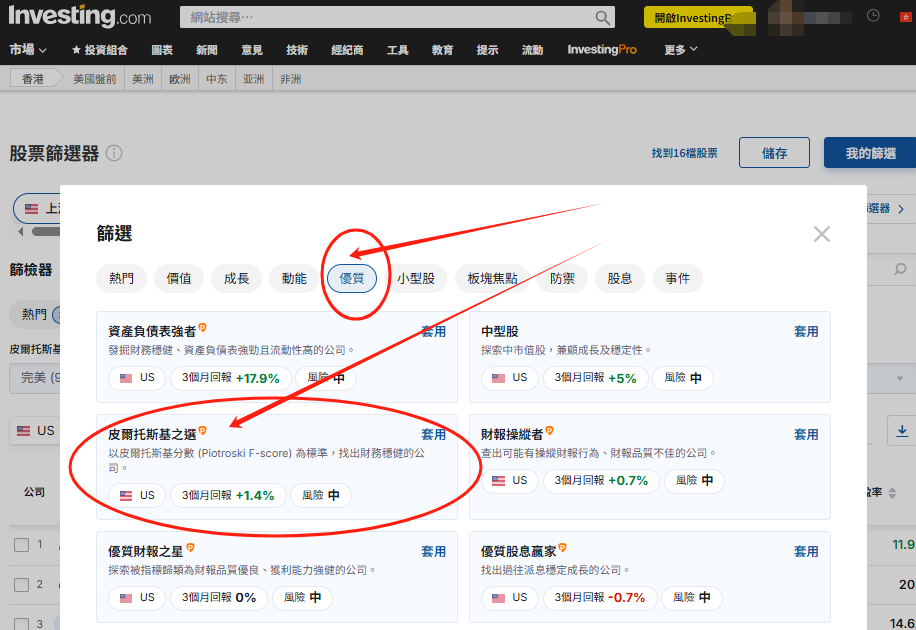The height and width of the screenshot is (630, 916).
Task: Select the 防禦 filter tab
Action: point(562,278)
